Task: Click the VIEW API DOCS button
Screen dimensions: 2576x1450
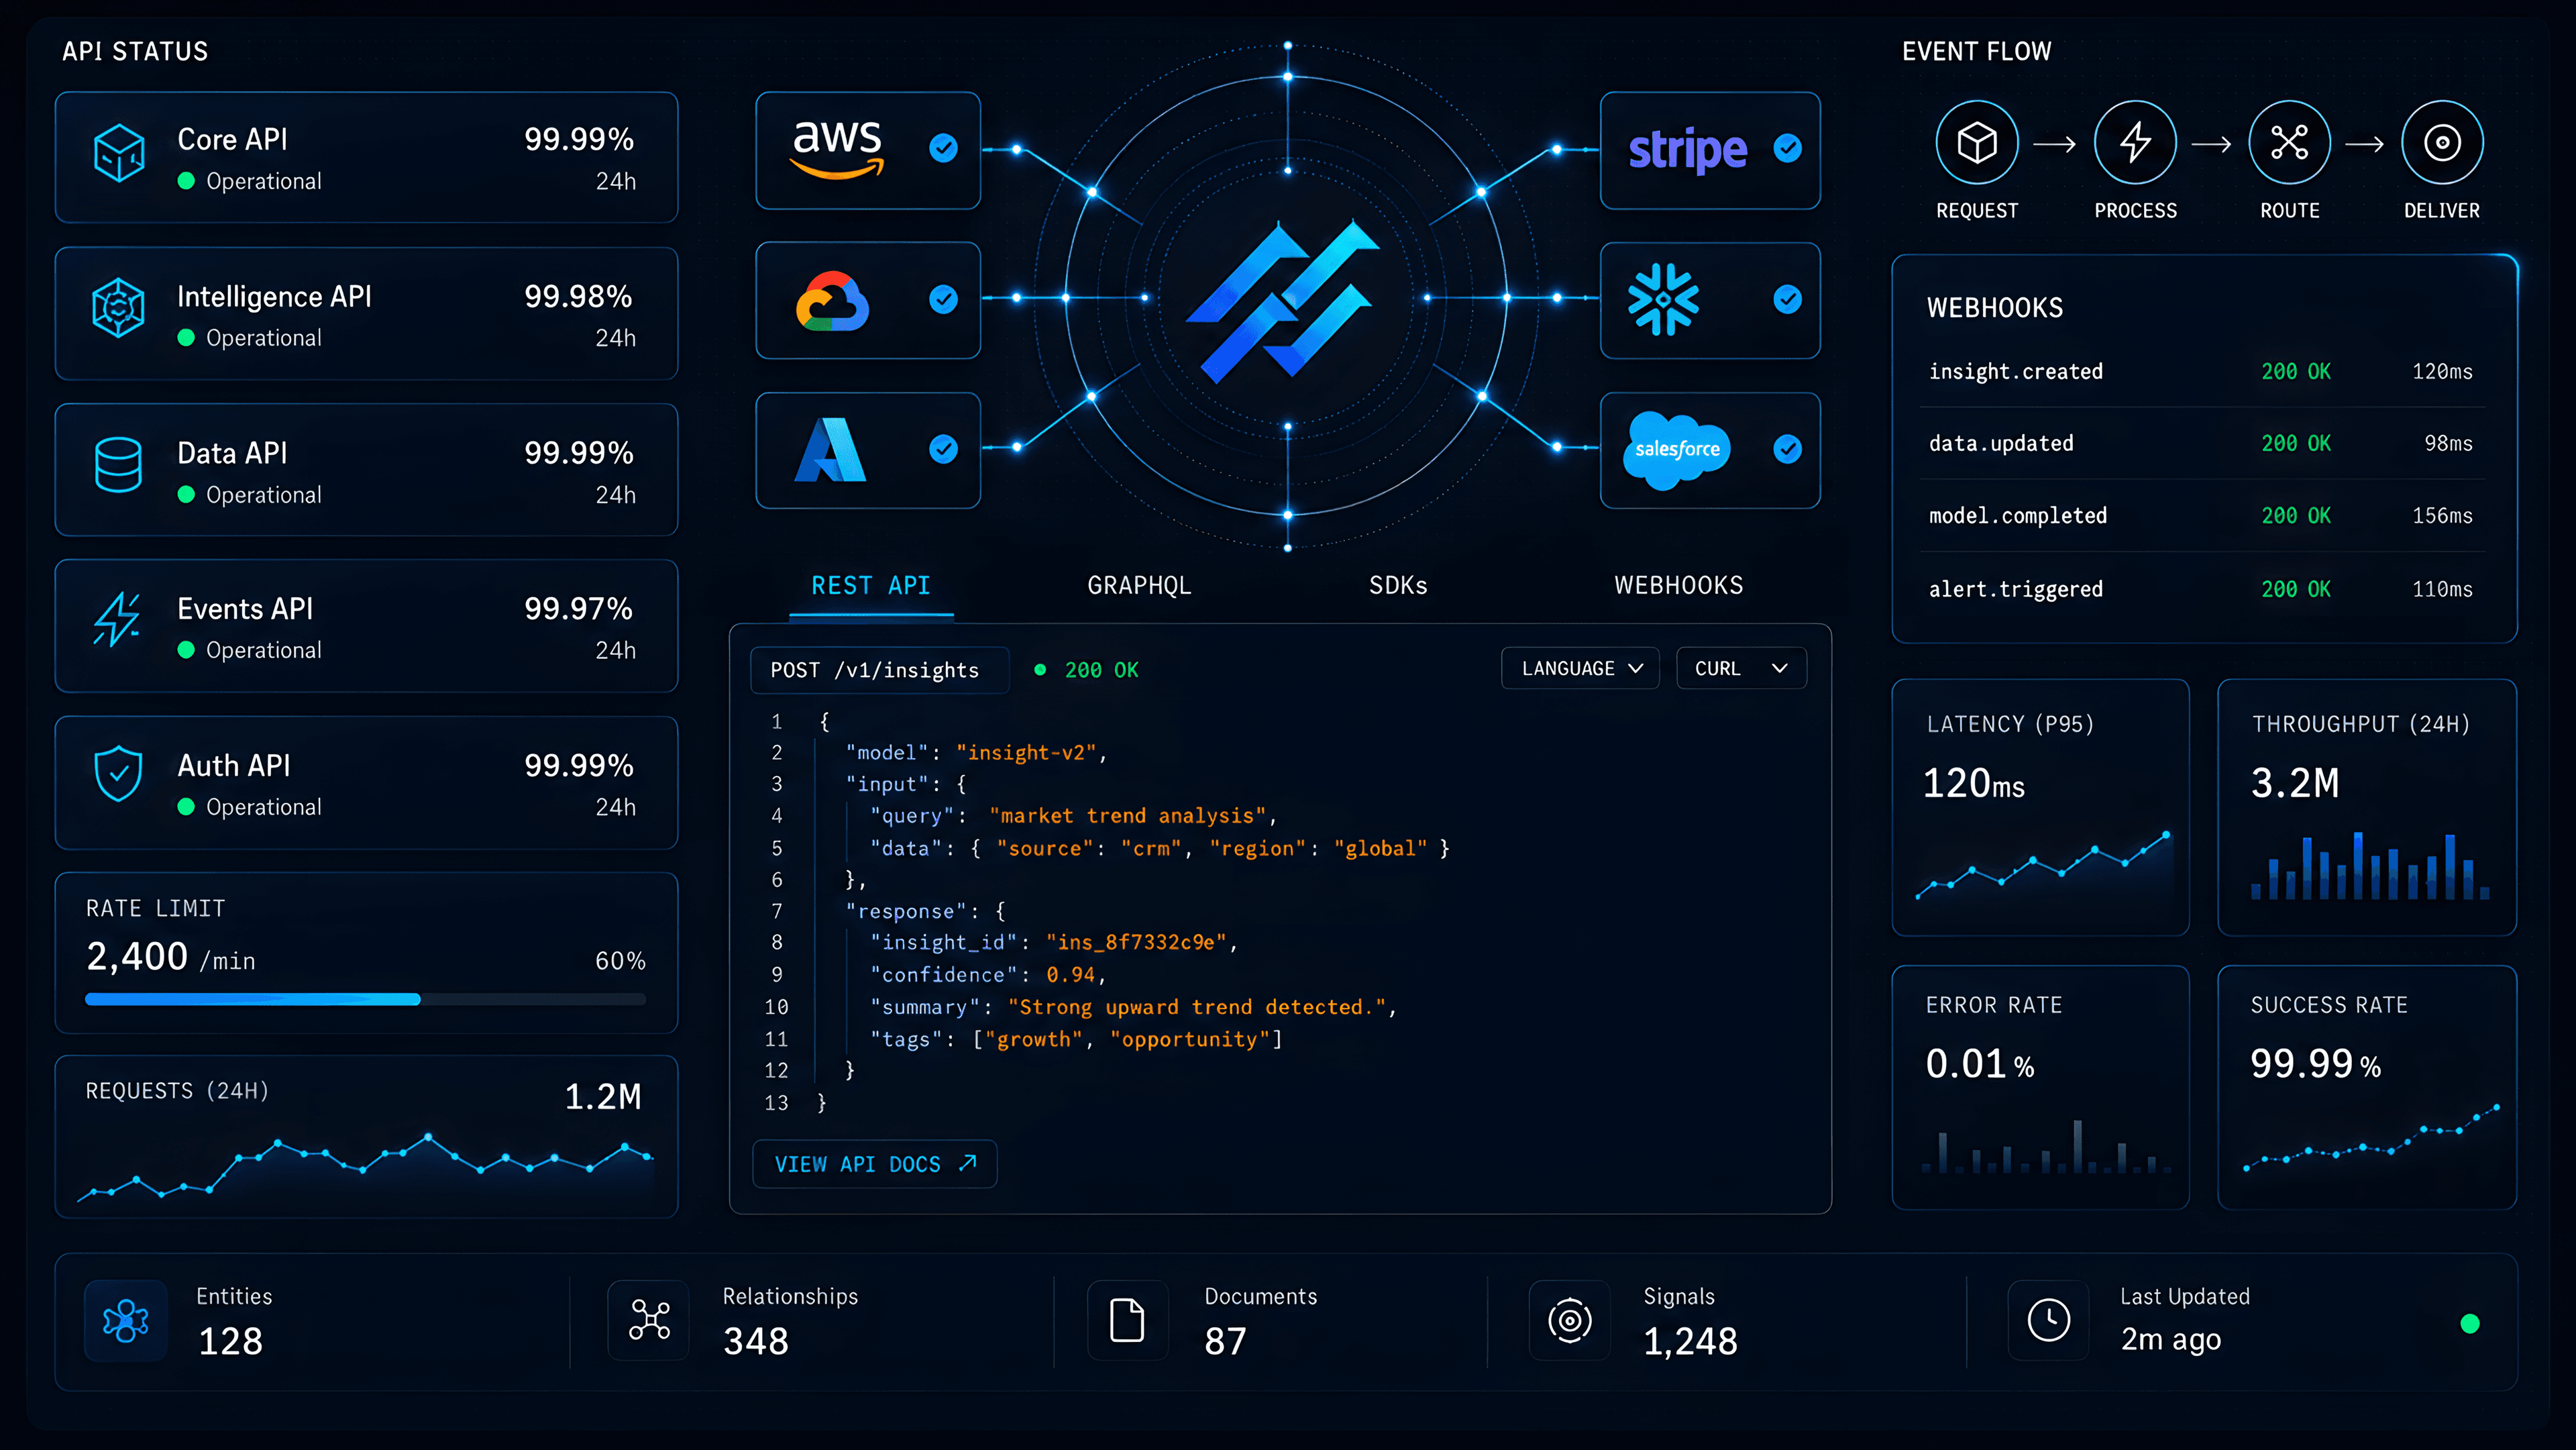Action: tap(875, 1164)
